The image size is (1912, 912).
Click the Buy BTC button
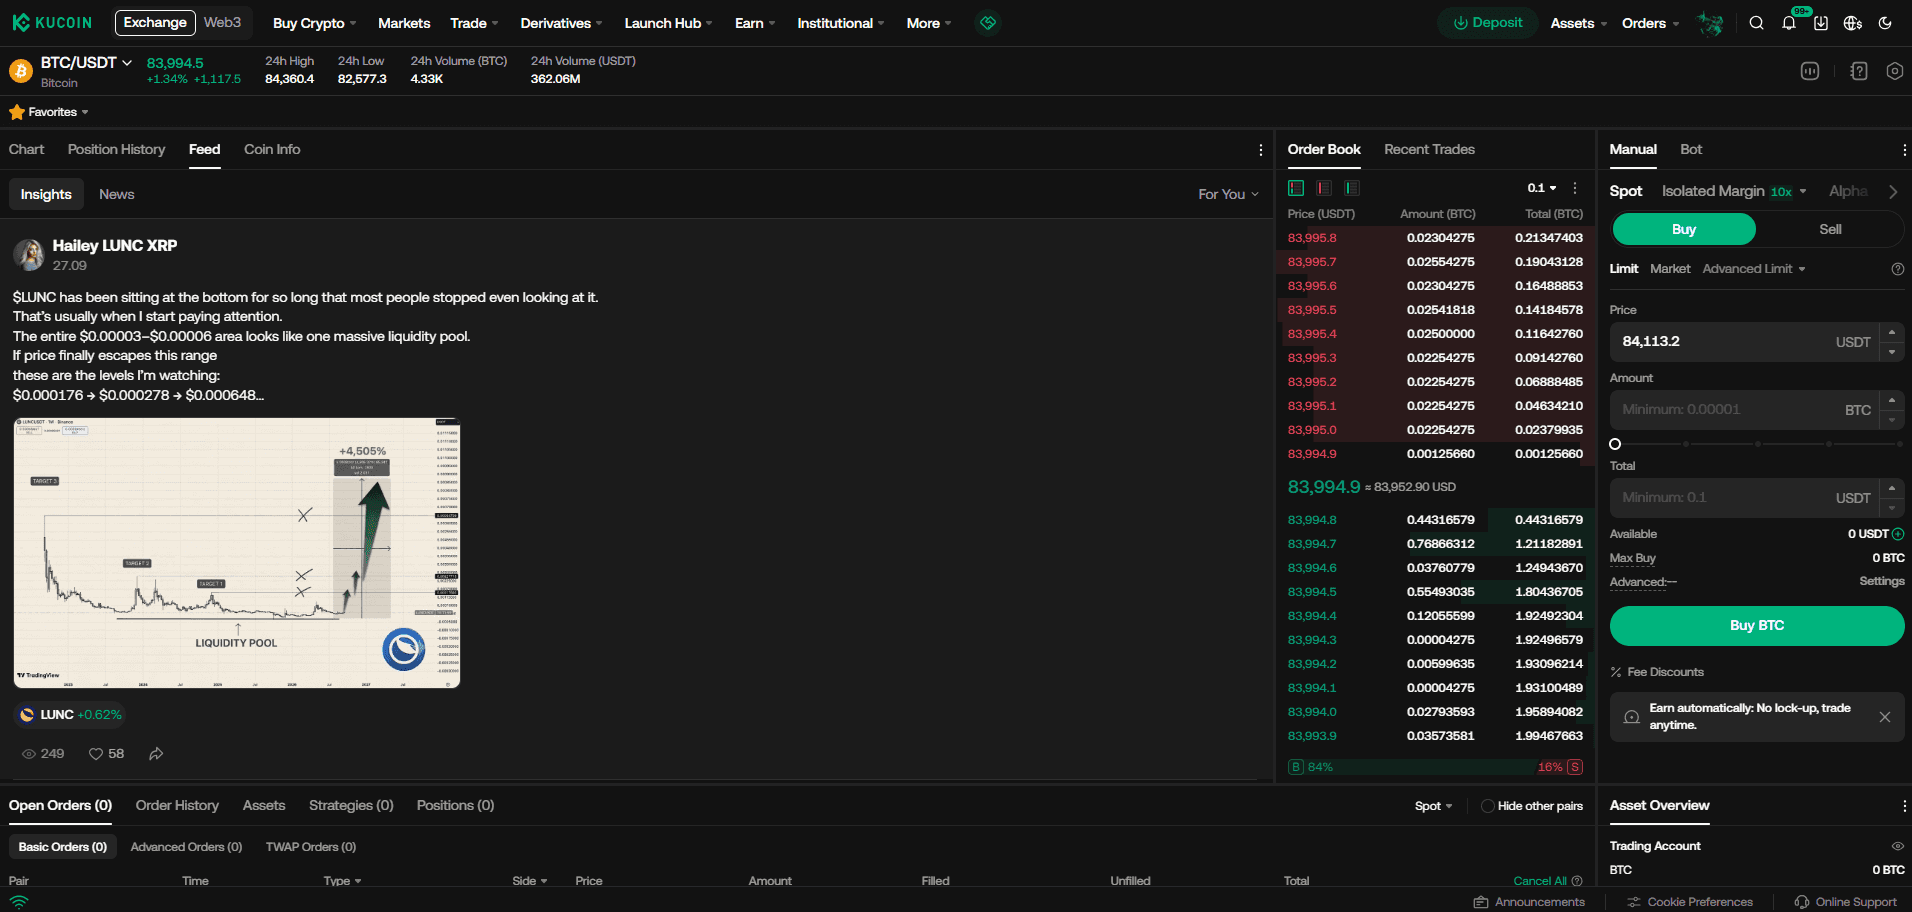(1757, 625)
